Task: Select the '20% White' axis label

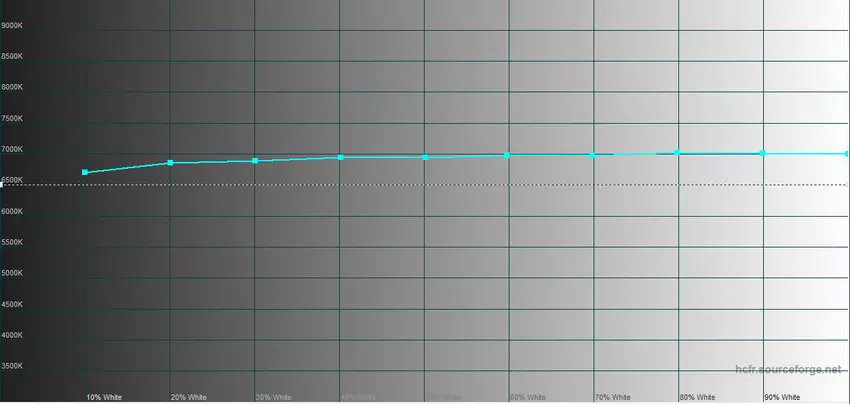Action: pos(188,397)
